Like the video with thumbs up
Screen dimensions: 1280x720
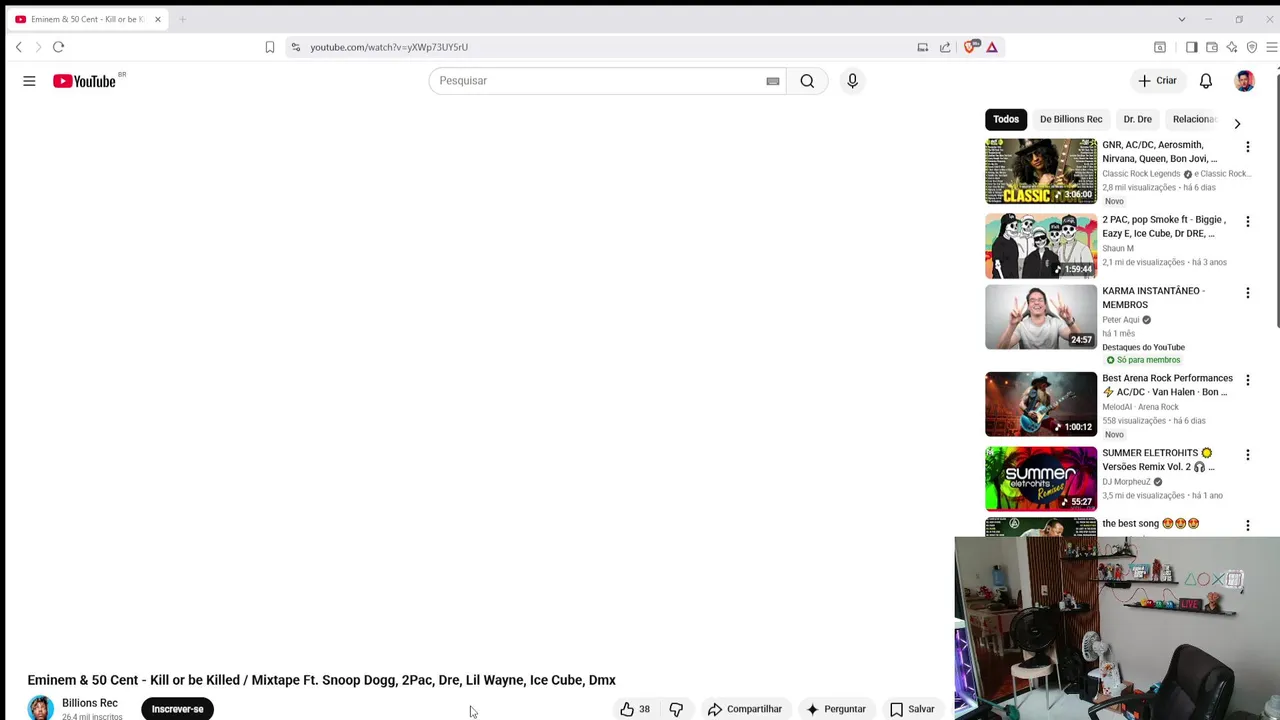[635, 709]
